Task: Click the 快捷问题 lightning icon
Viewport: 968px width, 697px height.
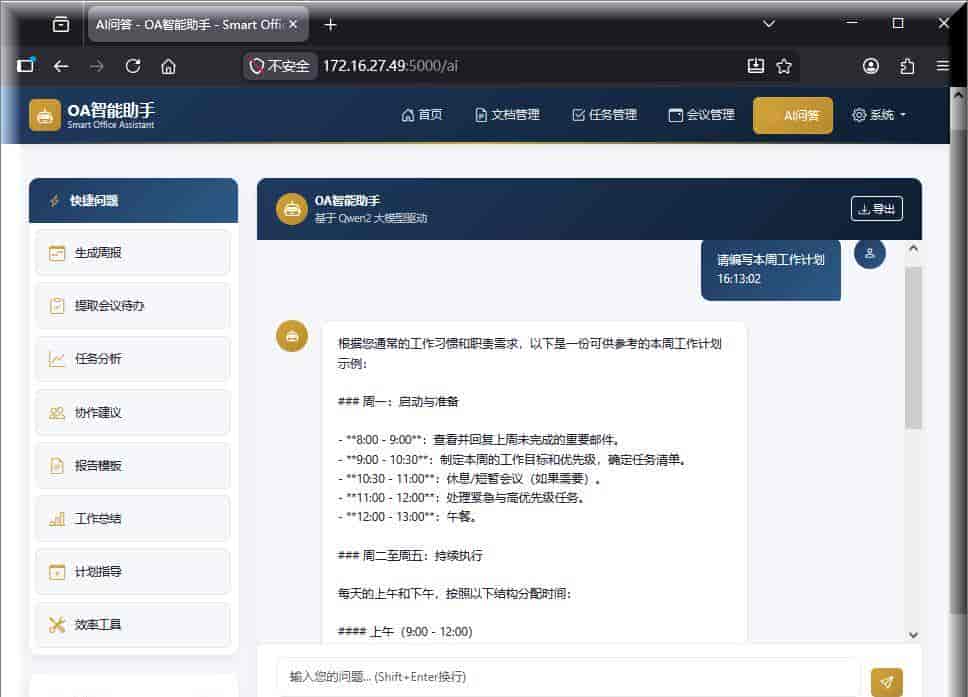Action: [x=54, y=201]
